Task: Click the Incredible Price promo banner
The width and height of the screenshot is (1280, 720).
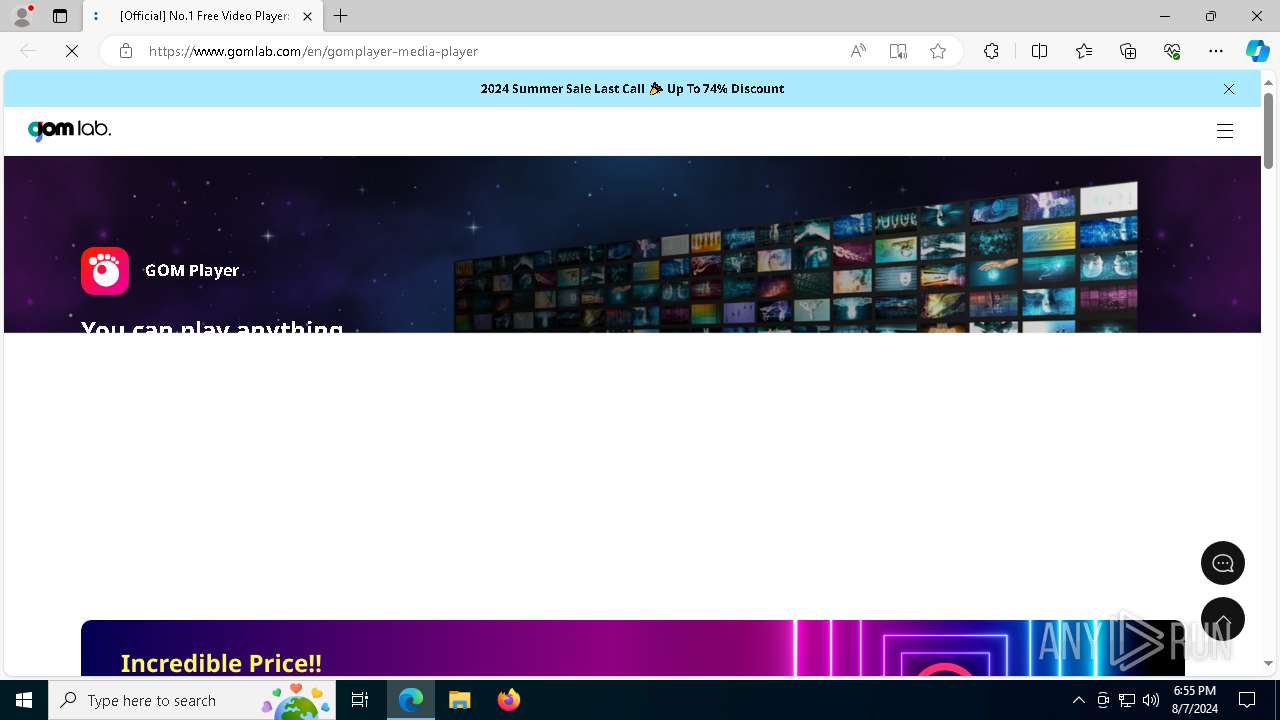Action: 632,648
